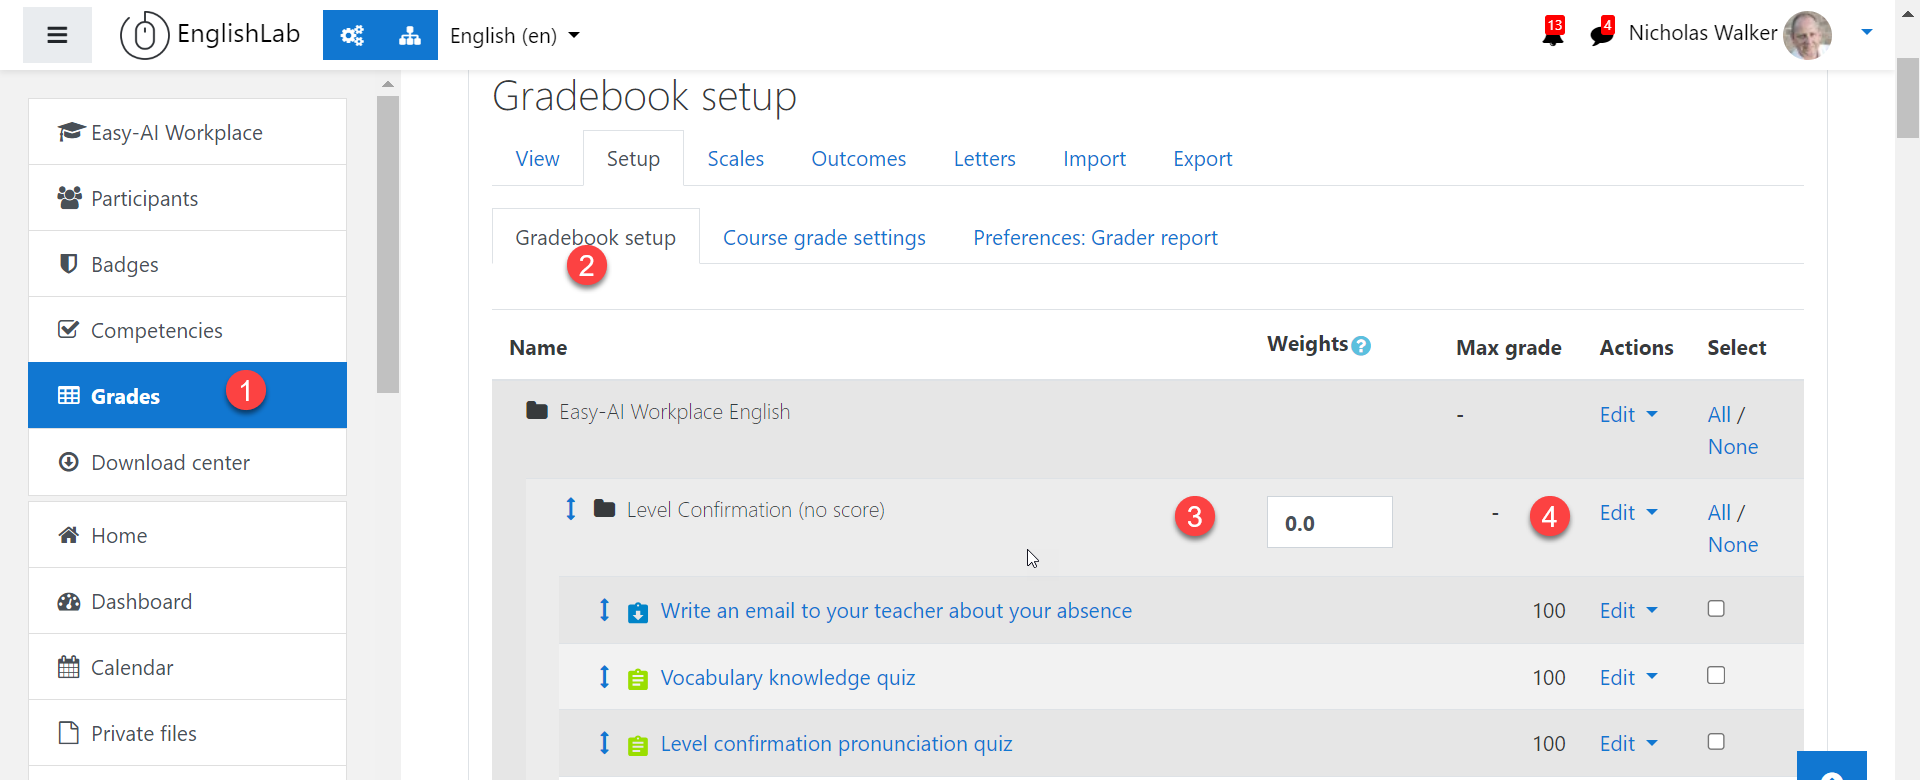Switch to the Scales tab
Screen dimensions: 1920x780
pos(735,158)
